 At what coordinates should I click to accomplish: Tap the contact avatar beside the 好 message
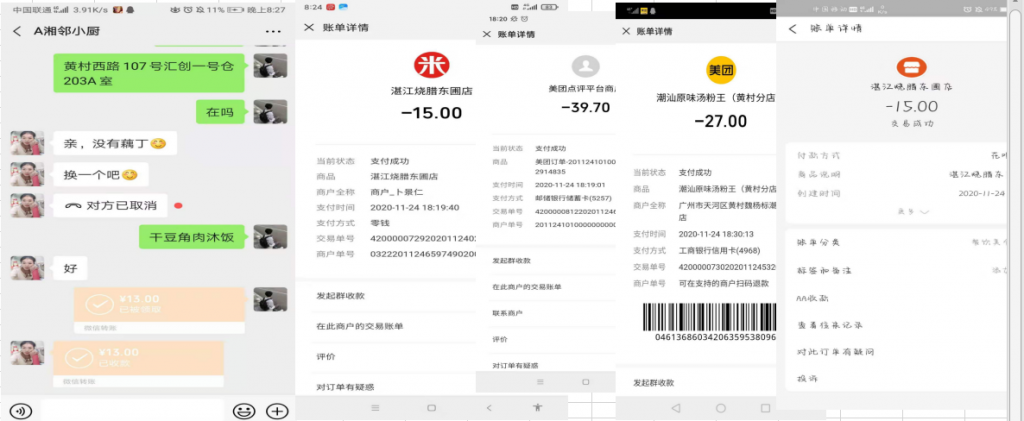[x=27, y=268]
